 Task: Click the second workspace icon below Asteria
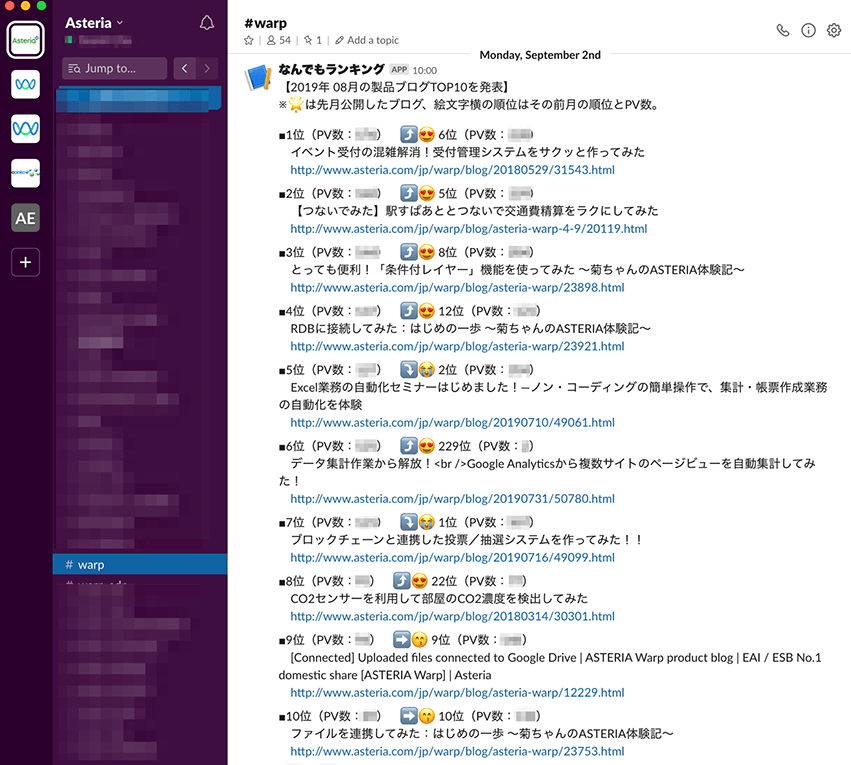click(26, 85)
